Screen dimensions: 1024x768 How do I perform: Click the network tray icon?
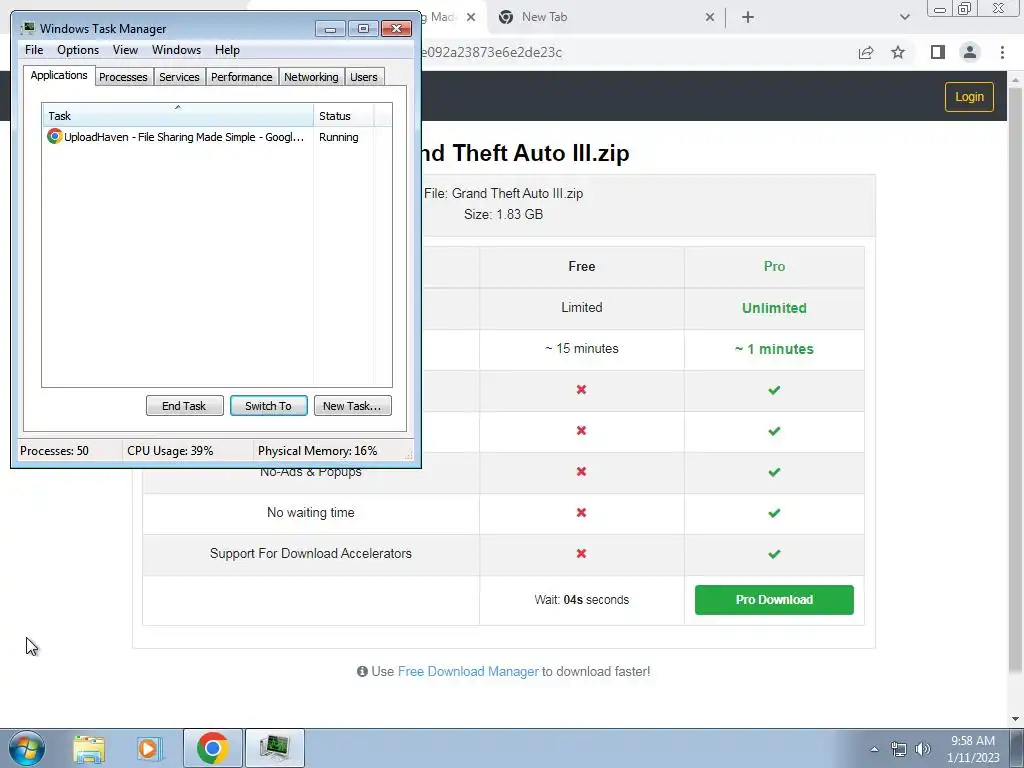pyautogui.click(x=899, y=749)
